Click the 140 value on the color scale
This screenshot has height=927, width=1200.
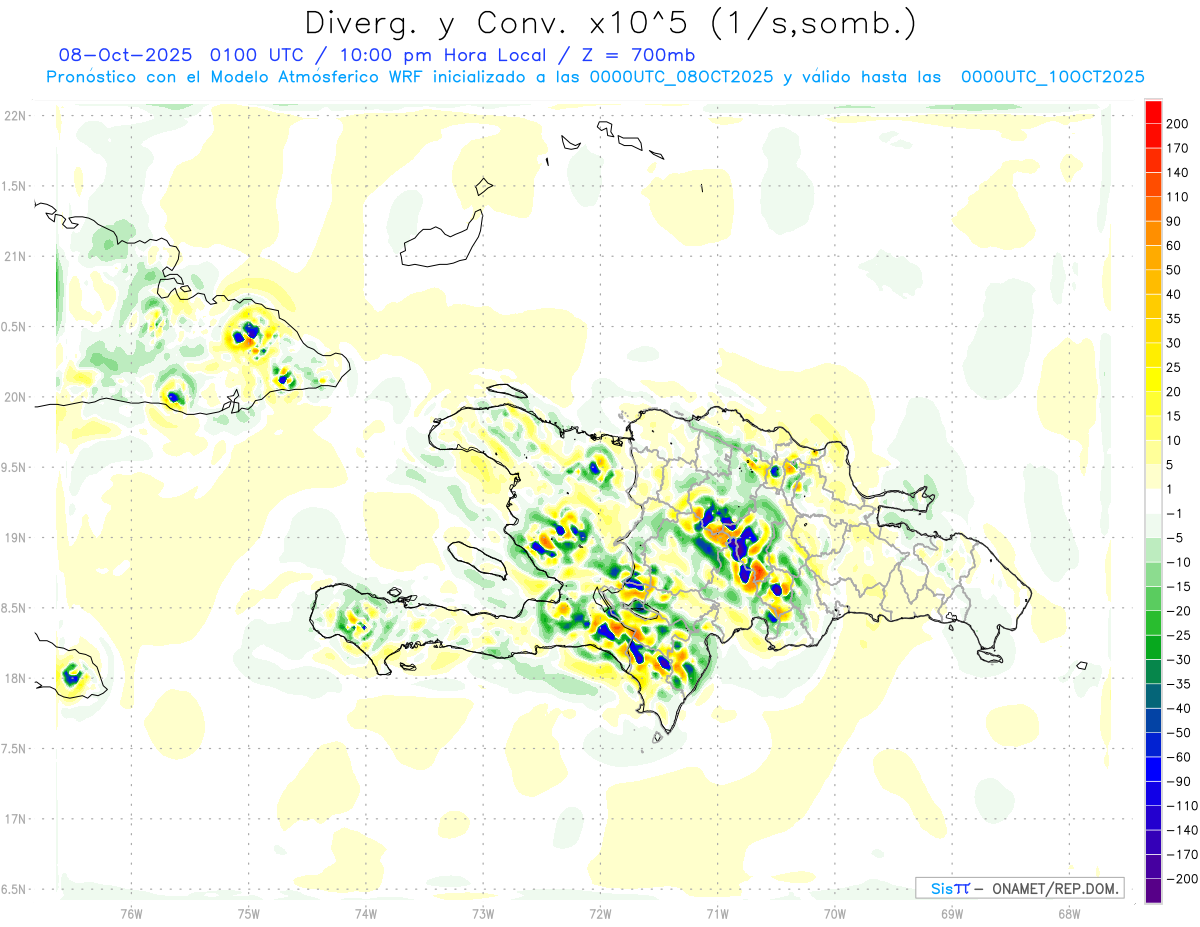point(1177,172)
